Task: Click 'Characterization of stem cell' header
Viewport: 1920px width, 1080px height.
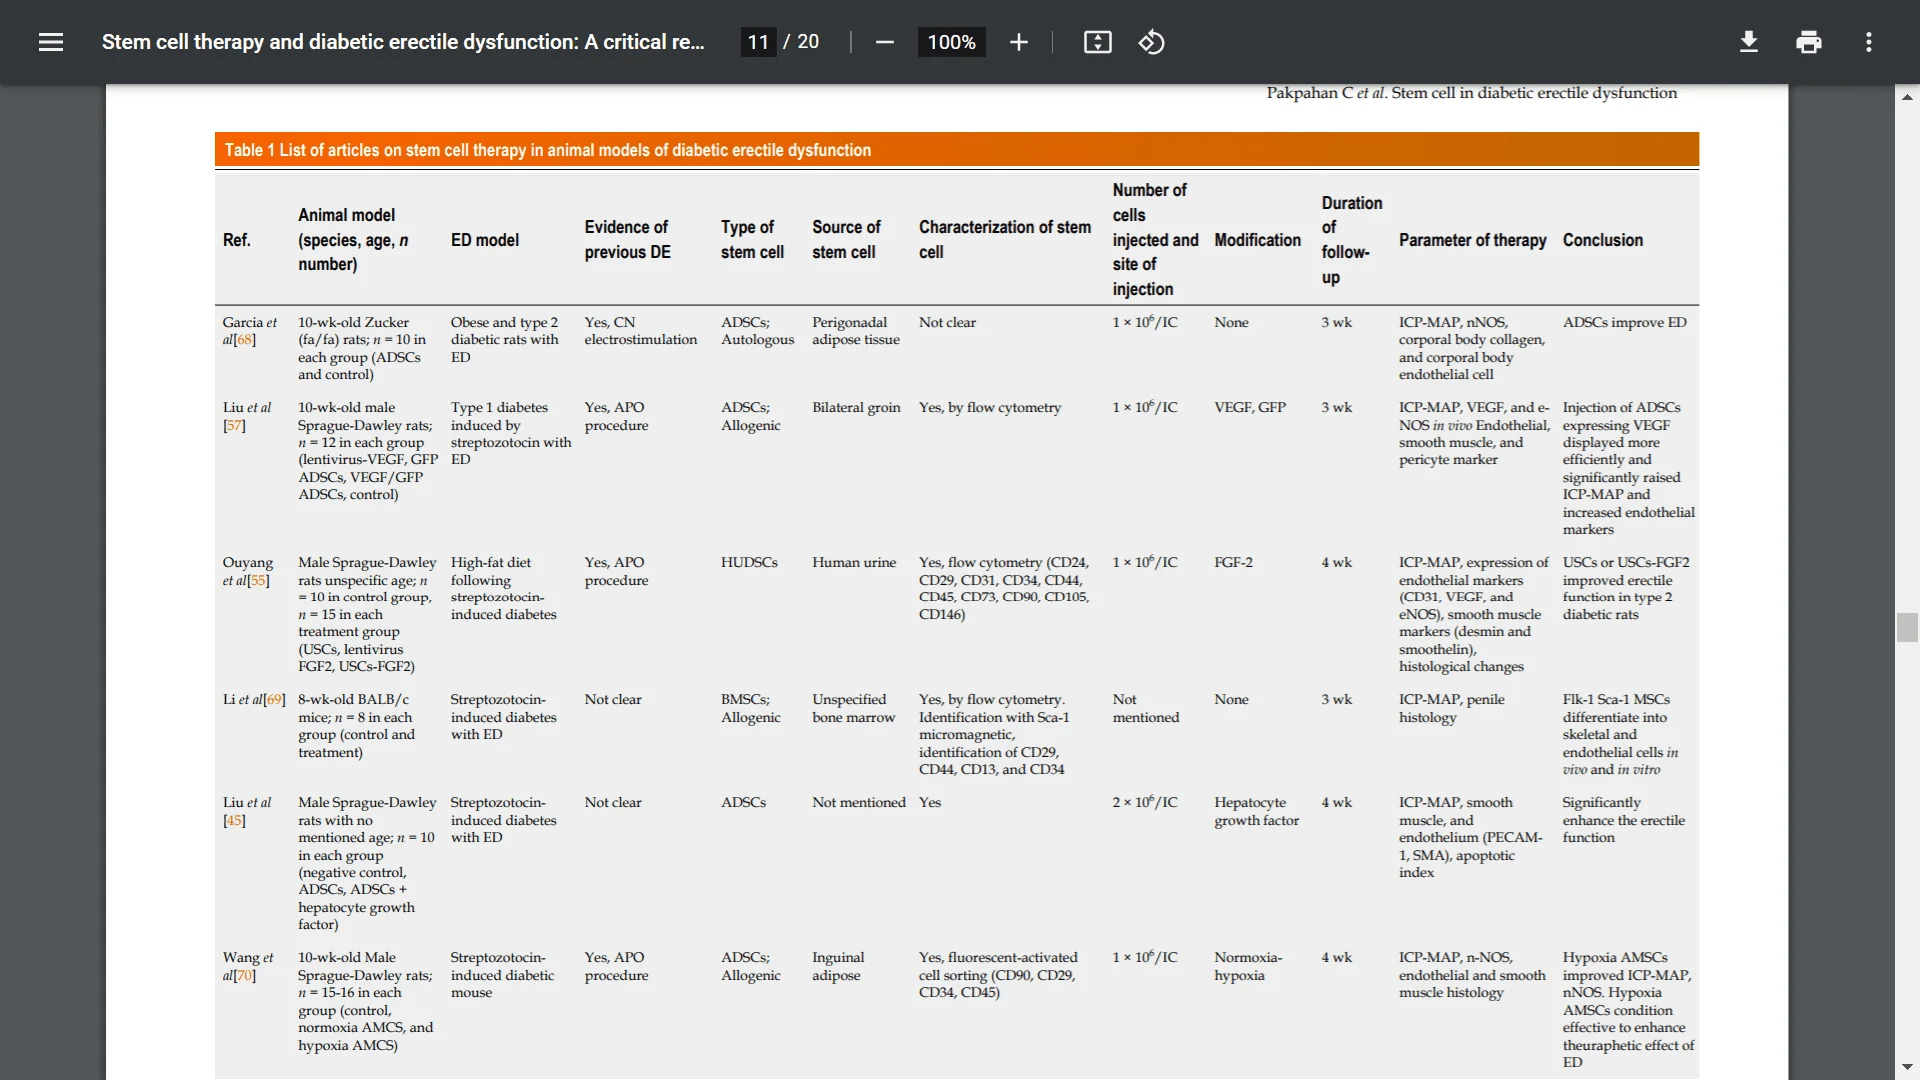Action: coord(1005,240)
